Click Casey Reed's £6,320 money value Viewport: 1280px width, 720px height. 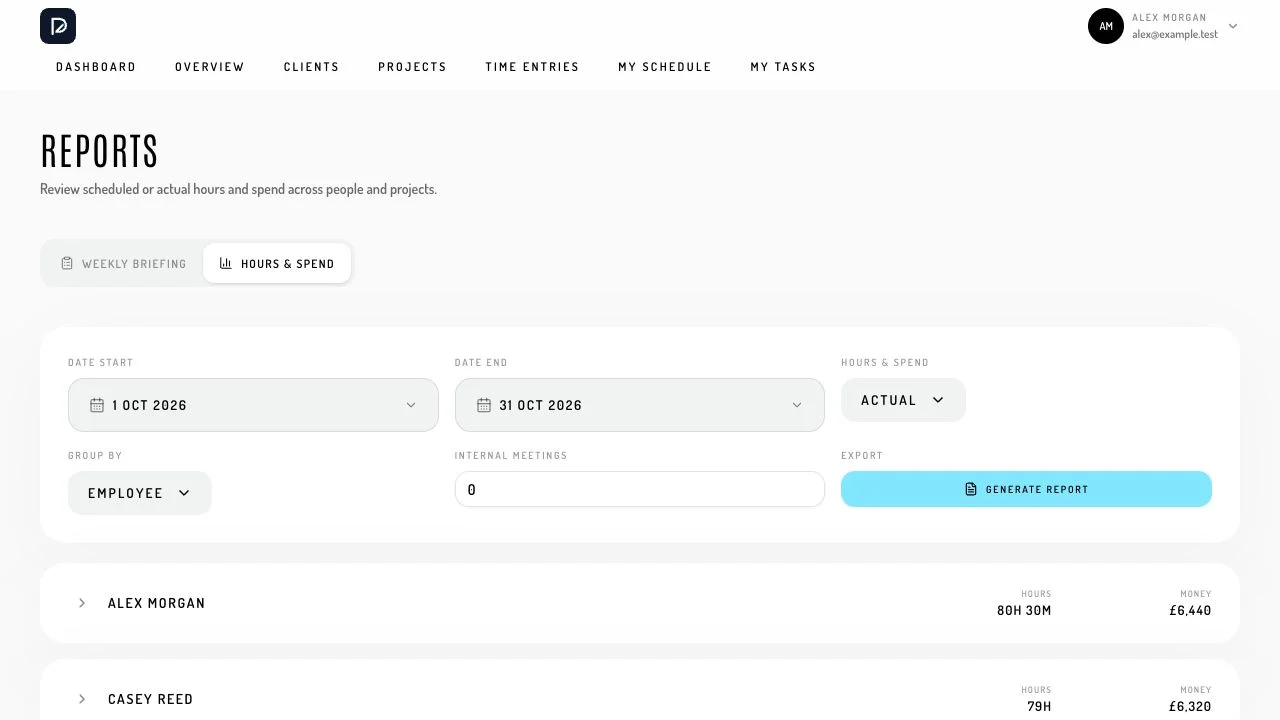(1190, 707)
